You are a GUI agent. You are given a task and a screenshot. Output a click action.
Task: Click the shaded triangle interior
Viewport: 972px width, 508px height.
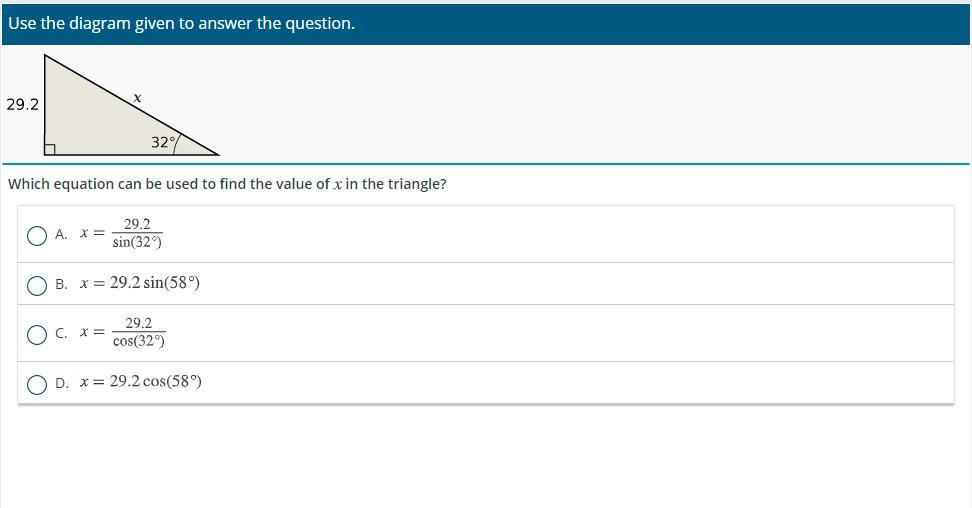tap(90, 120)
